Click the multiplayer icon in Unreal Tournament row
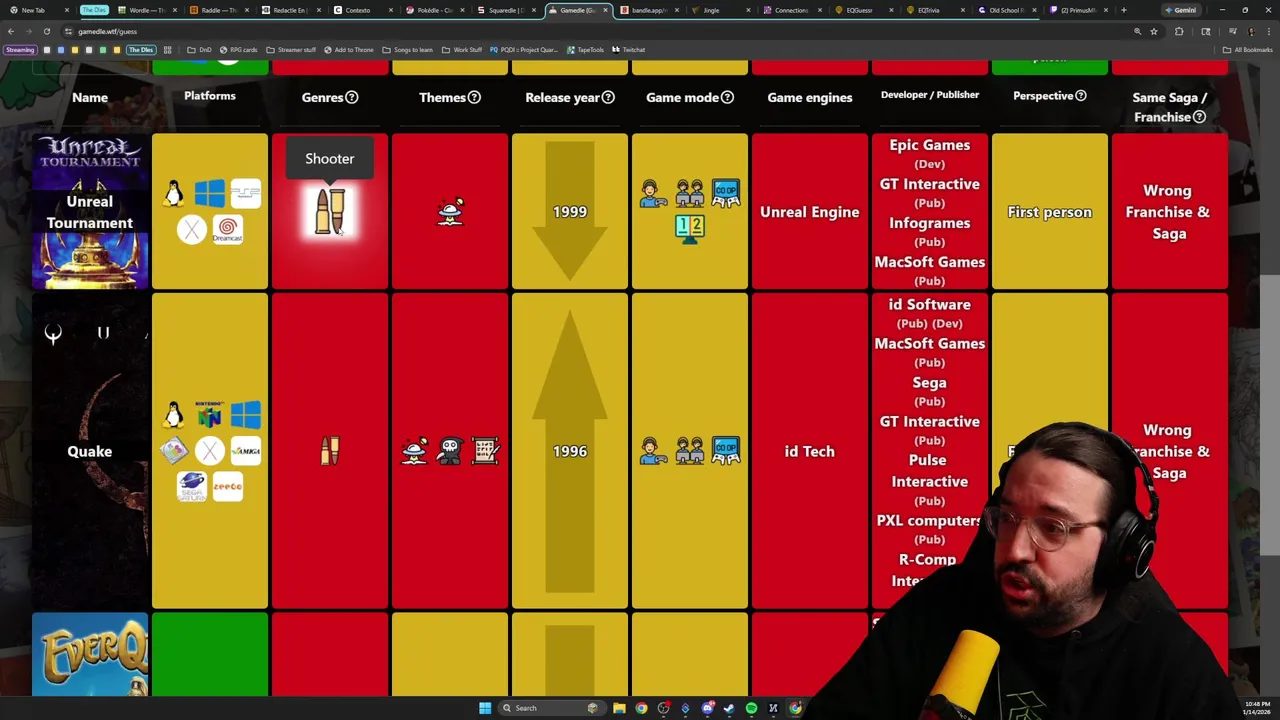The image size is (1280, 720). point(689,193)
